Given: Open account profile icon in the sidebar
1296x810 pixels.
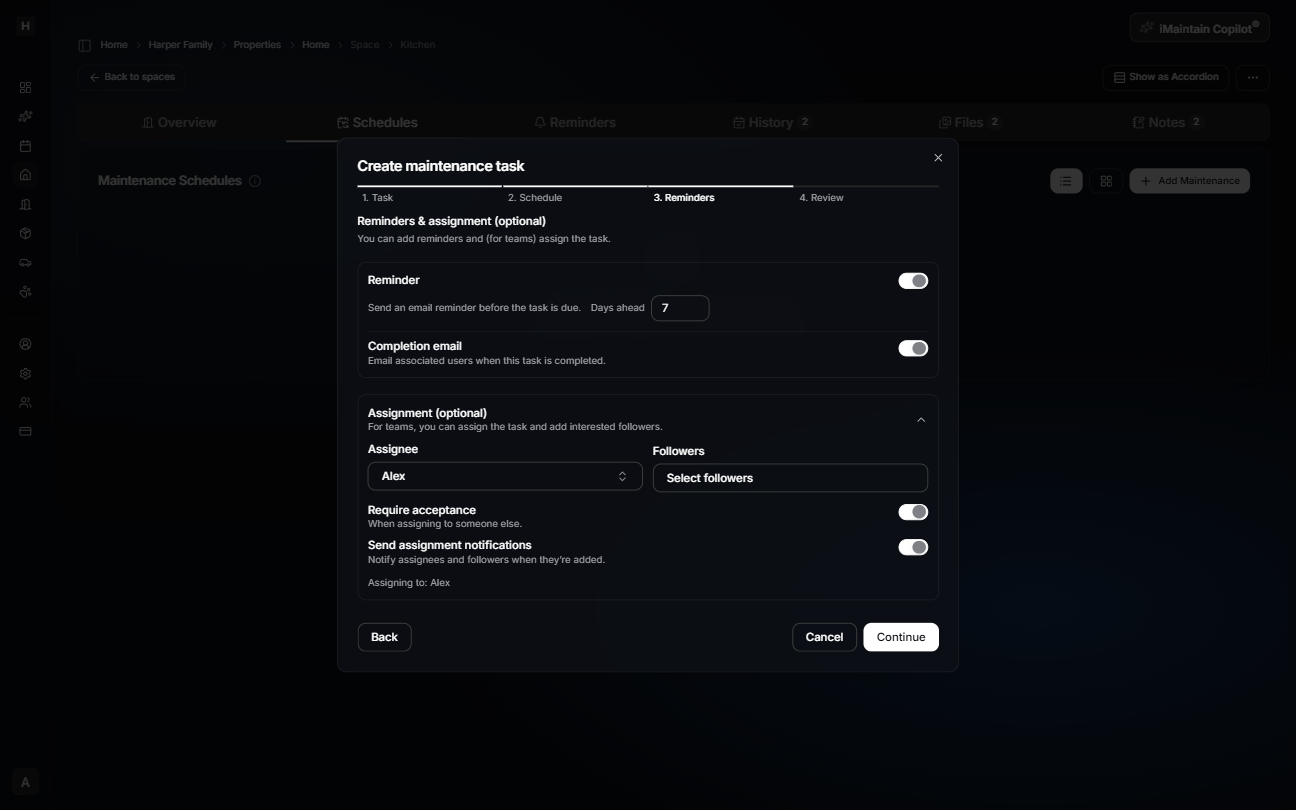Looking at the screenshot, I should [x=25, y=343].
